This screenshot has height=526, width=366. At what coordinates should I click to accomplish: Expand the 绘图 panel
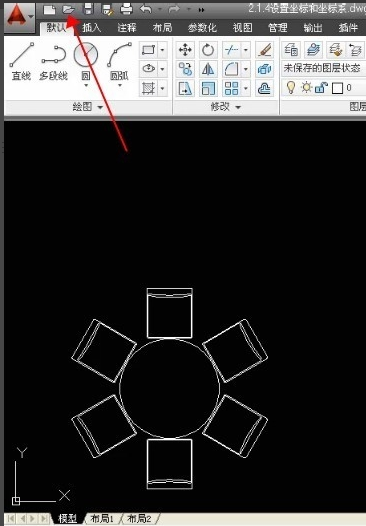[88, 107]
